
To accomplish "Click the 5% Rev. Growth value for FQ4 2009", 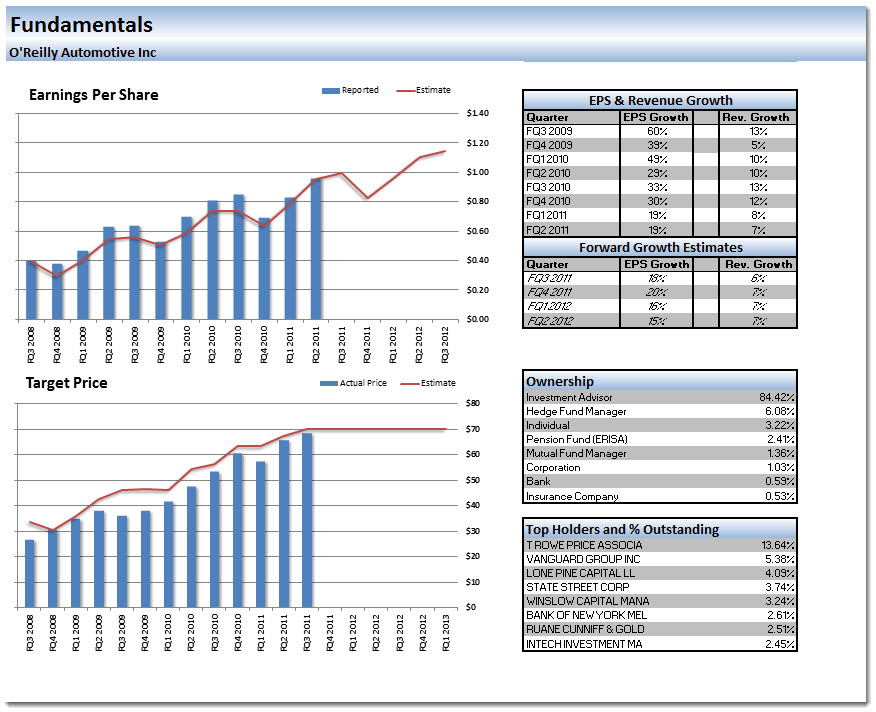I will (x=758, y=145).
